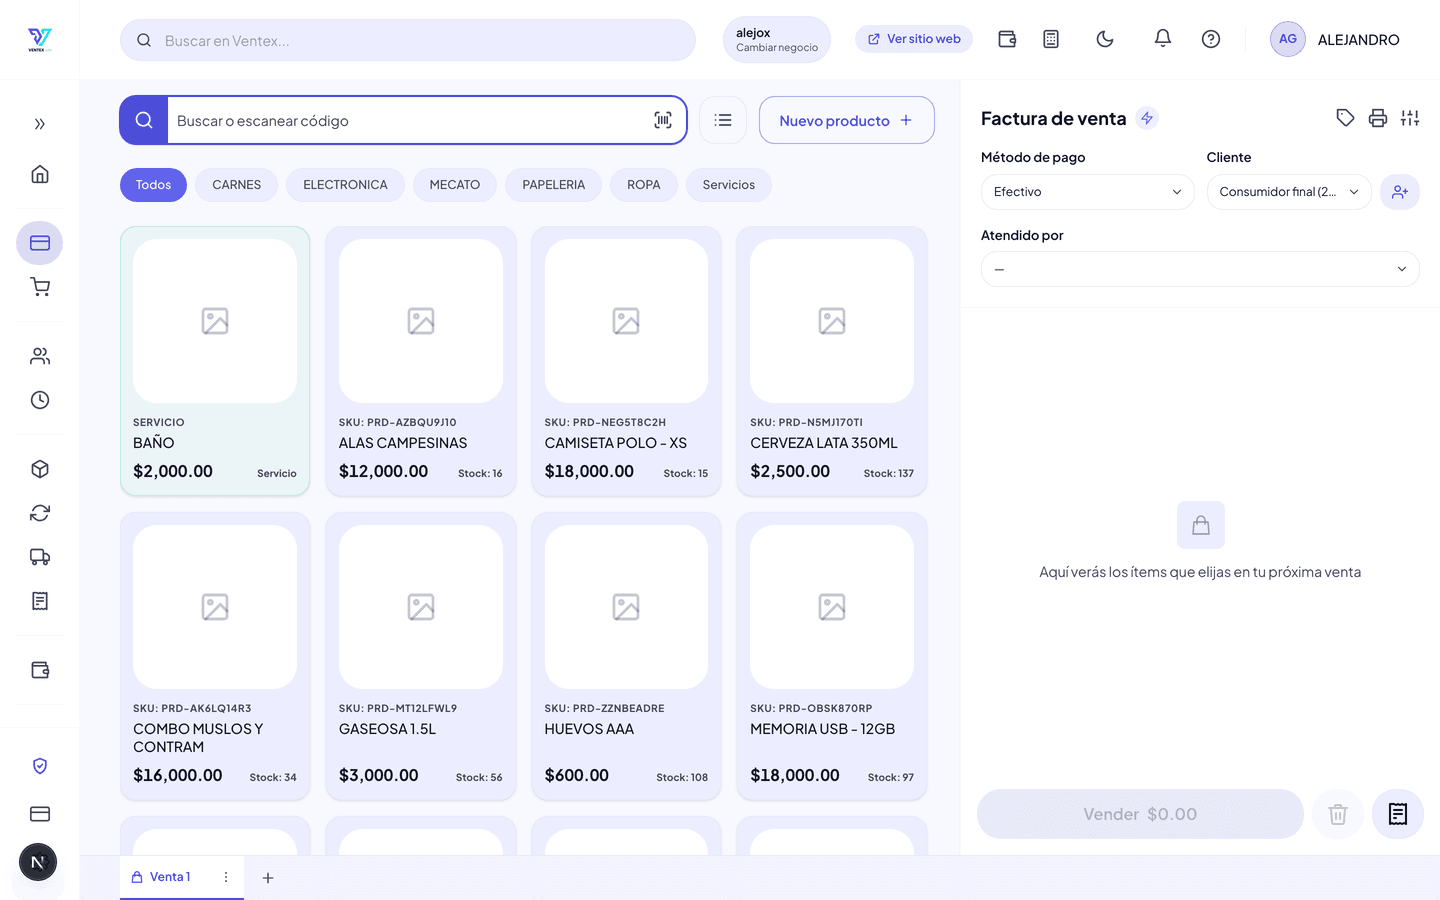1440x900 pixels.
Task: Open the Método de pago Efectivo dropdown
Action: 1088,192
